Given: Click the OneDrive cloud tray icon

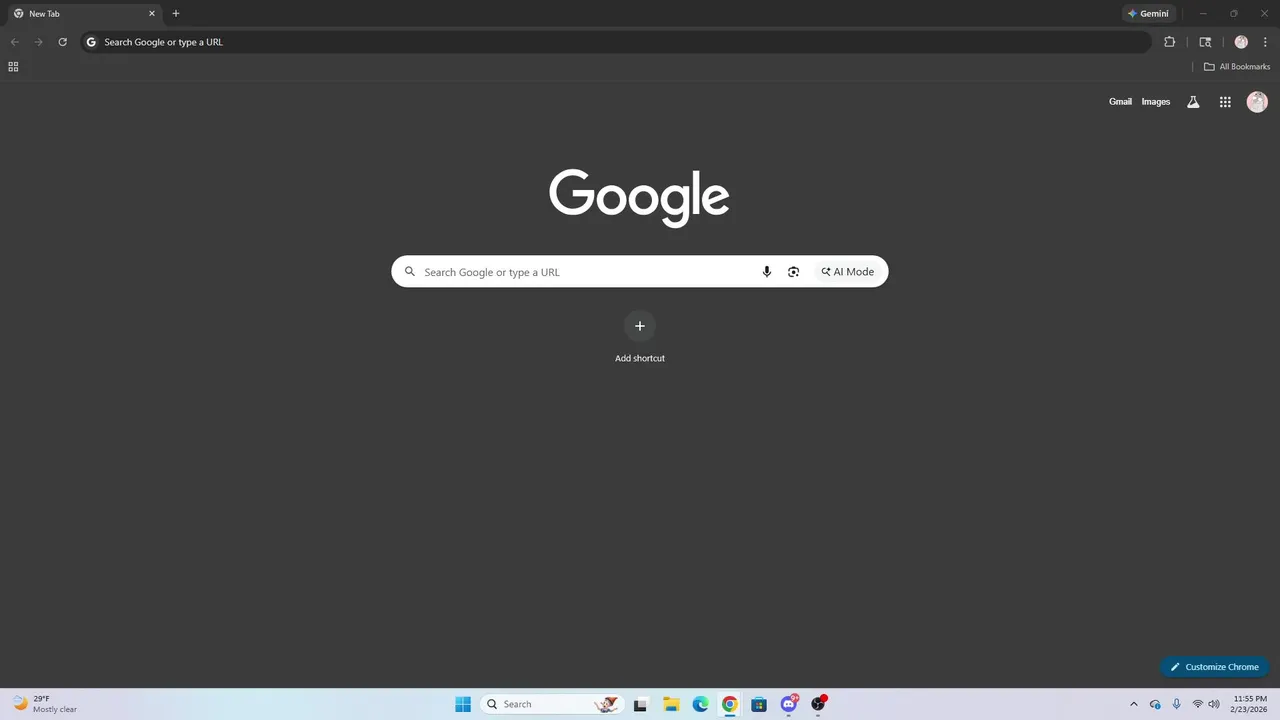Looking at the screenshot, I should 1155,704.
